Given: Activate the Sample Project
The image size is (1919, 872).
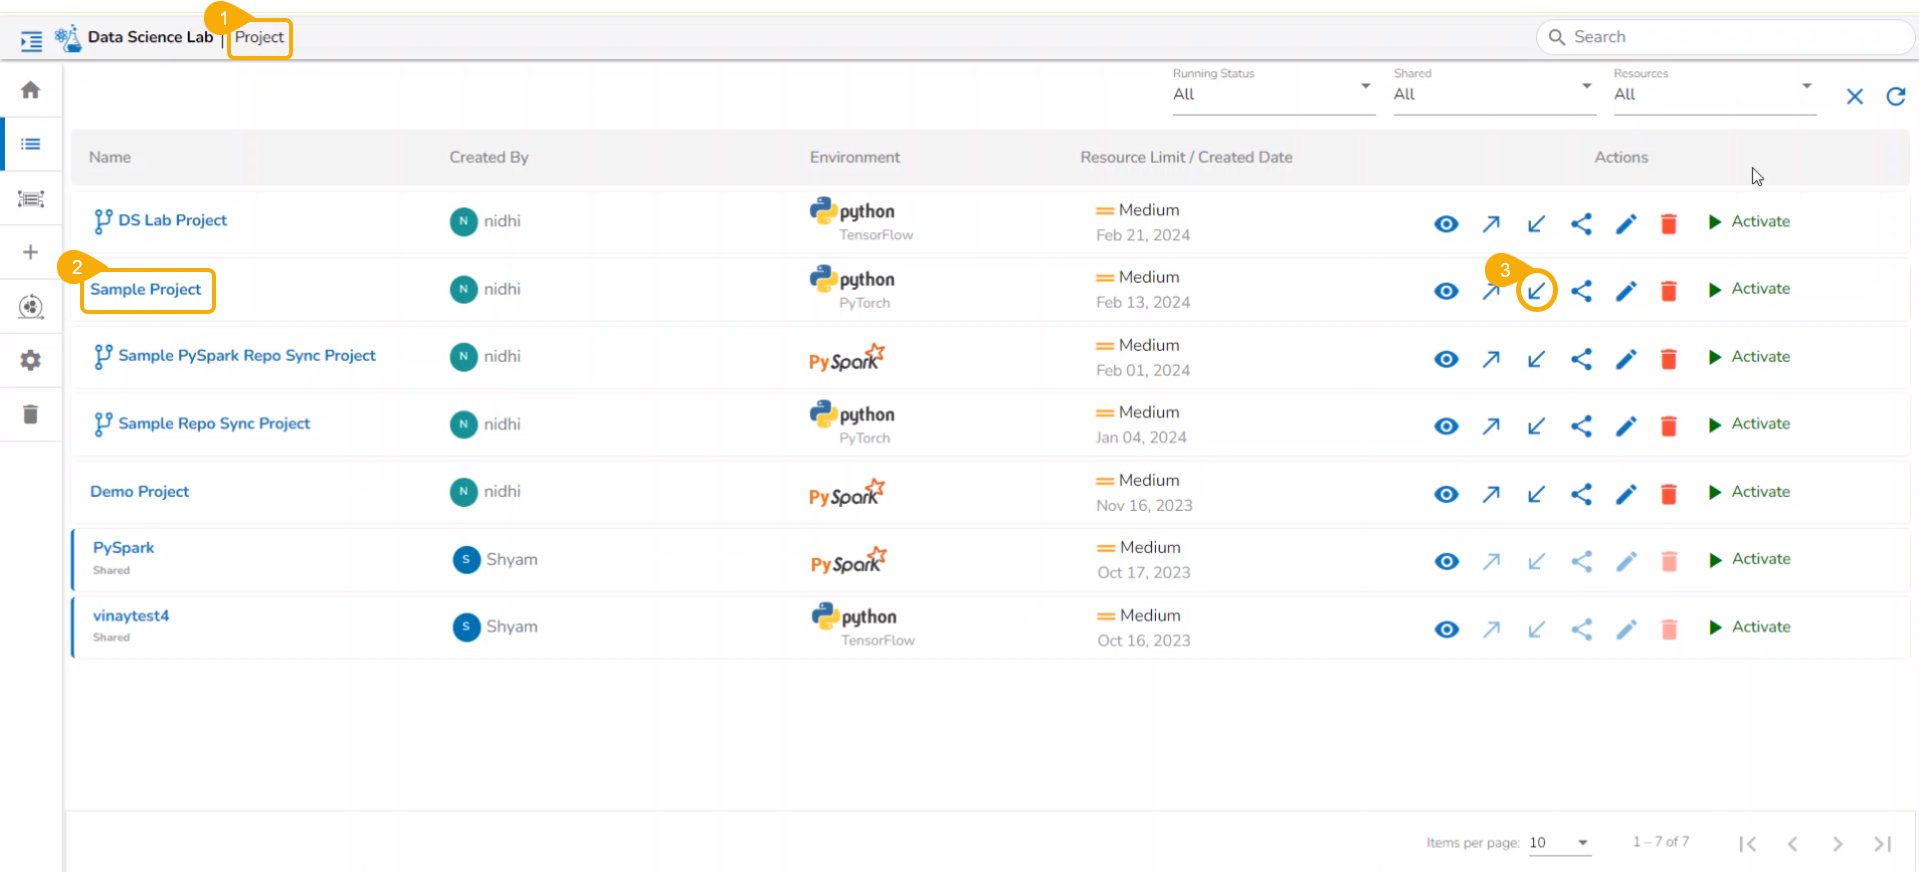Looking at the screenshot, I should [x=1750, y=289].
